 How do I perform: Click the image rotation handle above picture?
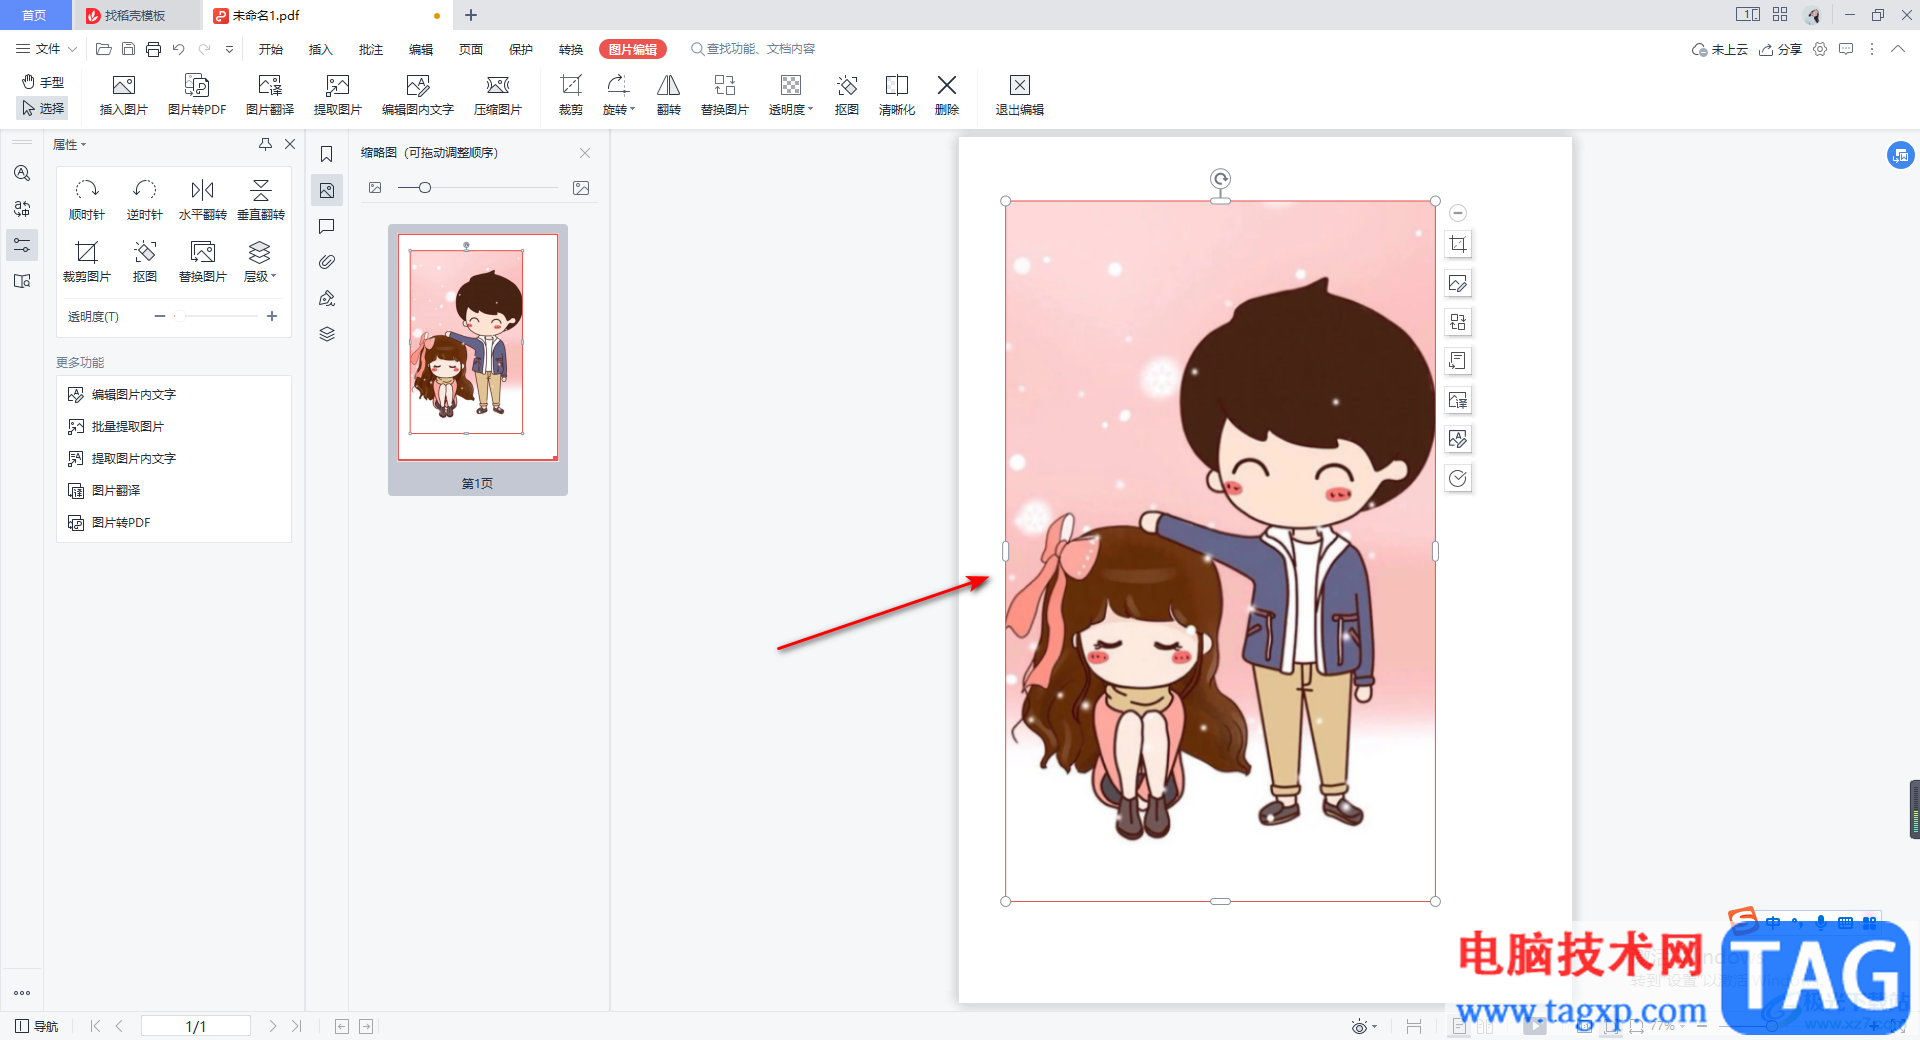(1220, 179)
